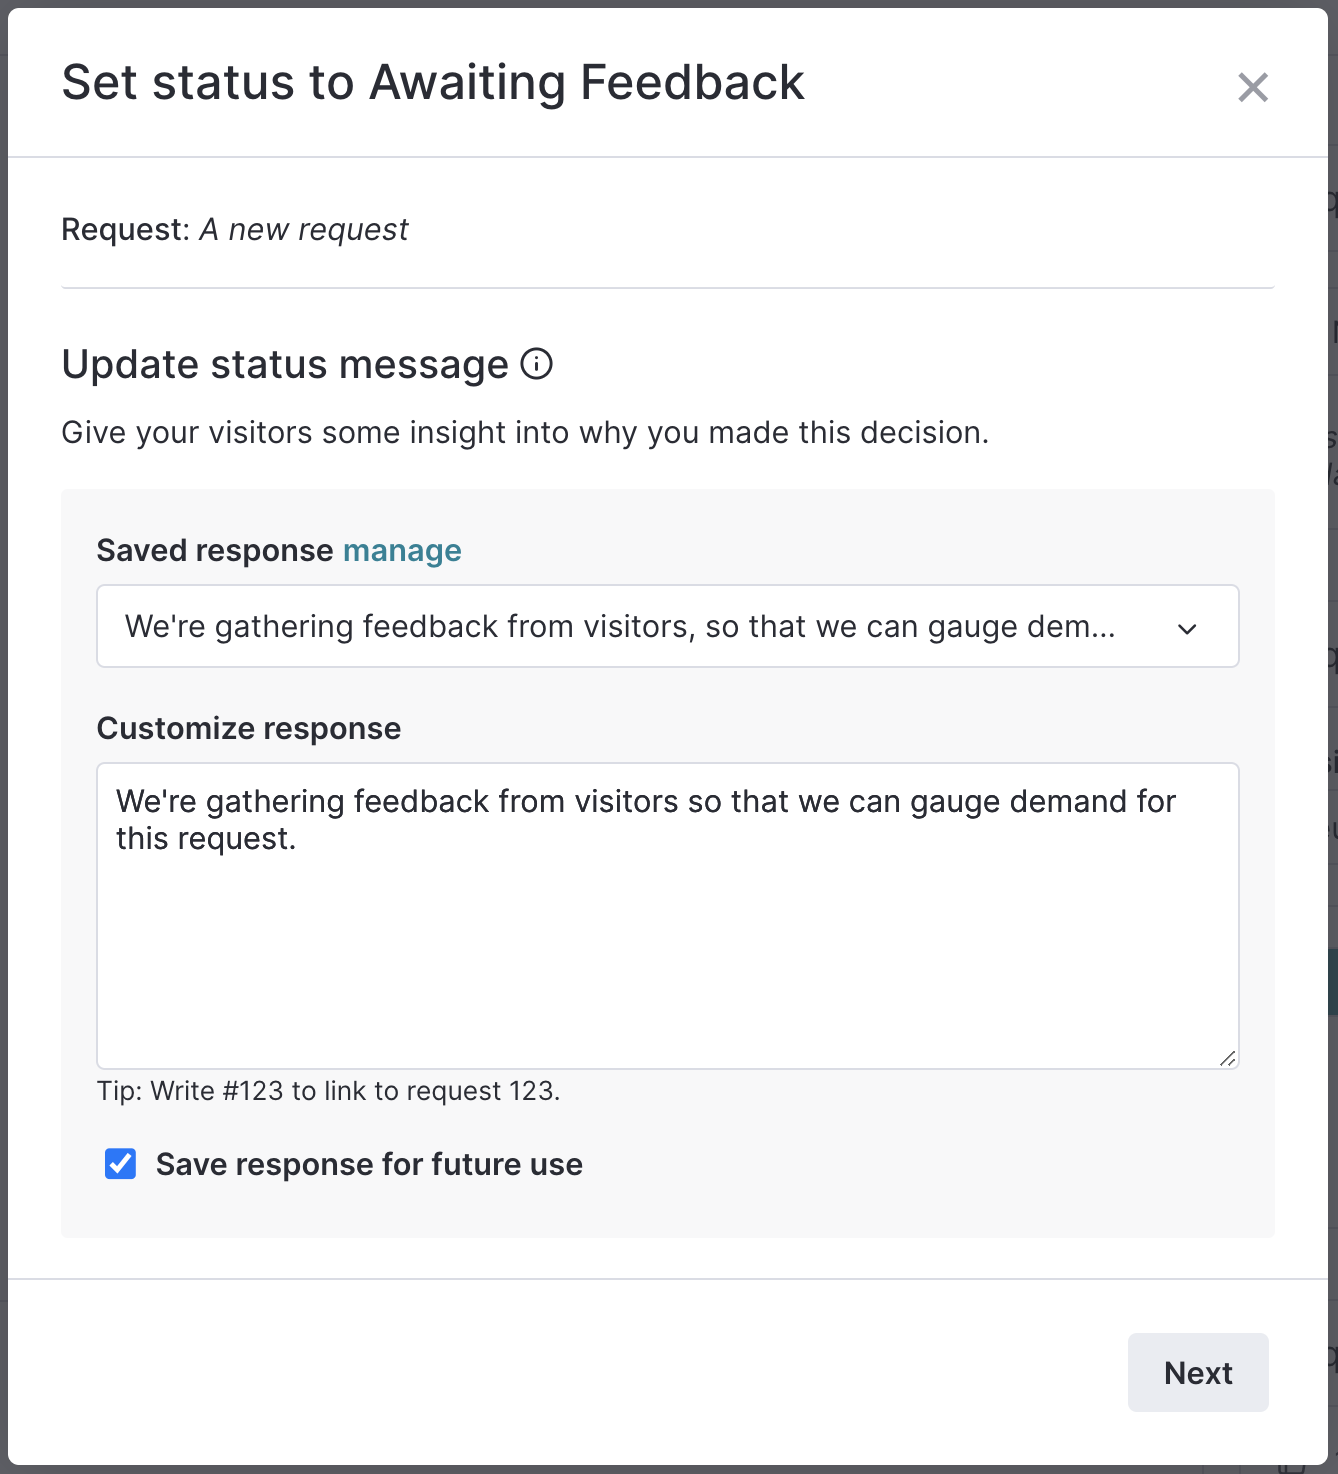The height and width of the screenshot is (1474, 1338).
Task: Click the info icon beside Update status message
Action: click(x=536, y=364)
